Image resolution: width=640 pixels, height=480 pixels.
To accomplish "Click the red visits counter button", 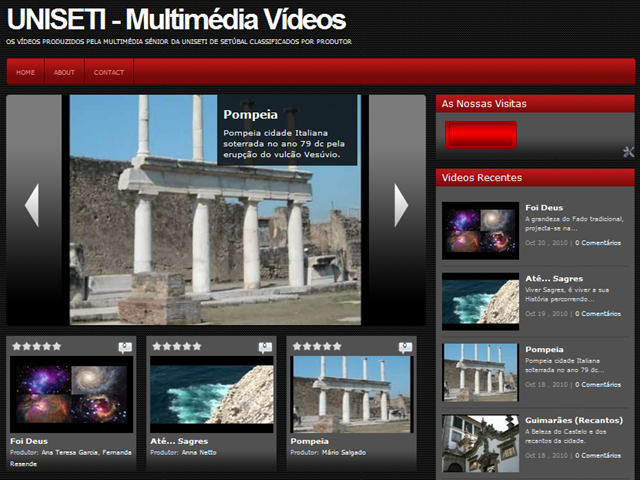I will [x=481, y=135].
